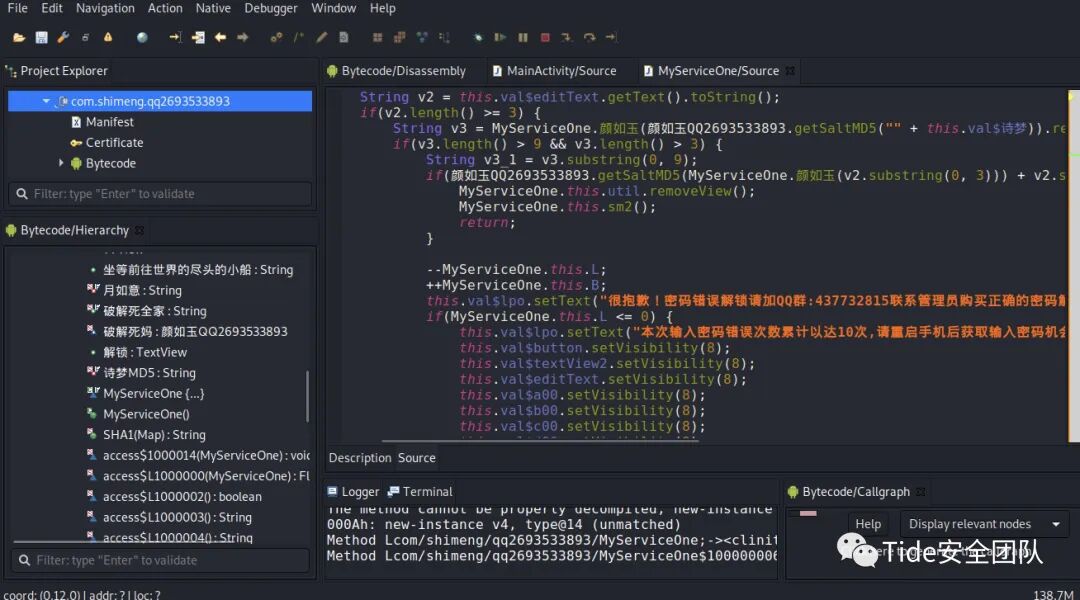Image resolution: width=1080 pixels, height=600 pixels.
Task: Open the wrench options icon in toolbar
Action: tap(63, 37)
